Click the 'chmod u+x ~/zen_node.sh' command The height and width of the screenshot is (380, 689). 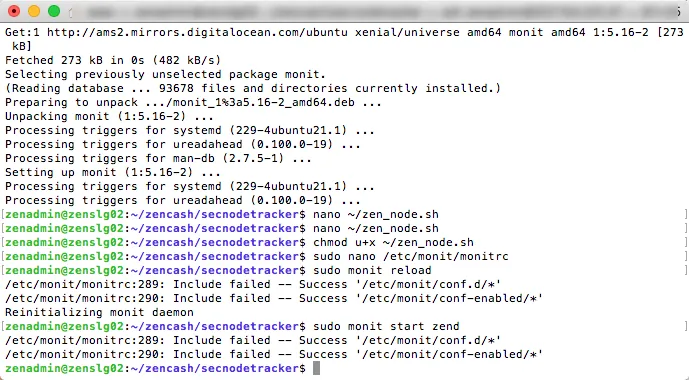point(393,242)
